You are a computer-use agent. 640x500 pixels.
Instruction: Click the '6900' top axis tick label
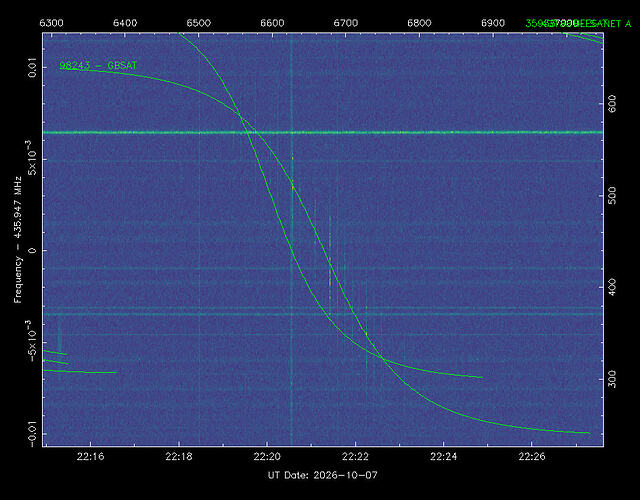(493, 23)
